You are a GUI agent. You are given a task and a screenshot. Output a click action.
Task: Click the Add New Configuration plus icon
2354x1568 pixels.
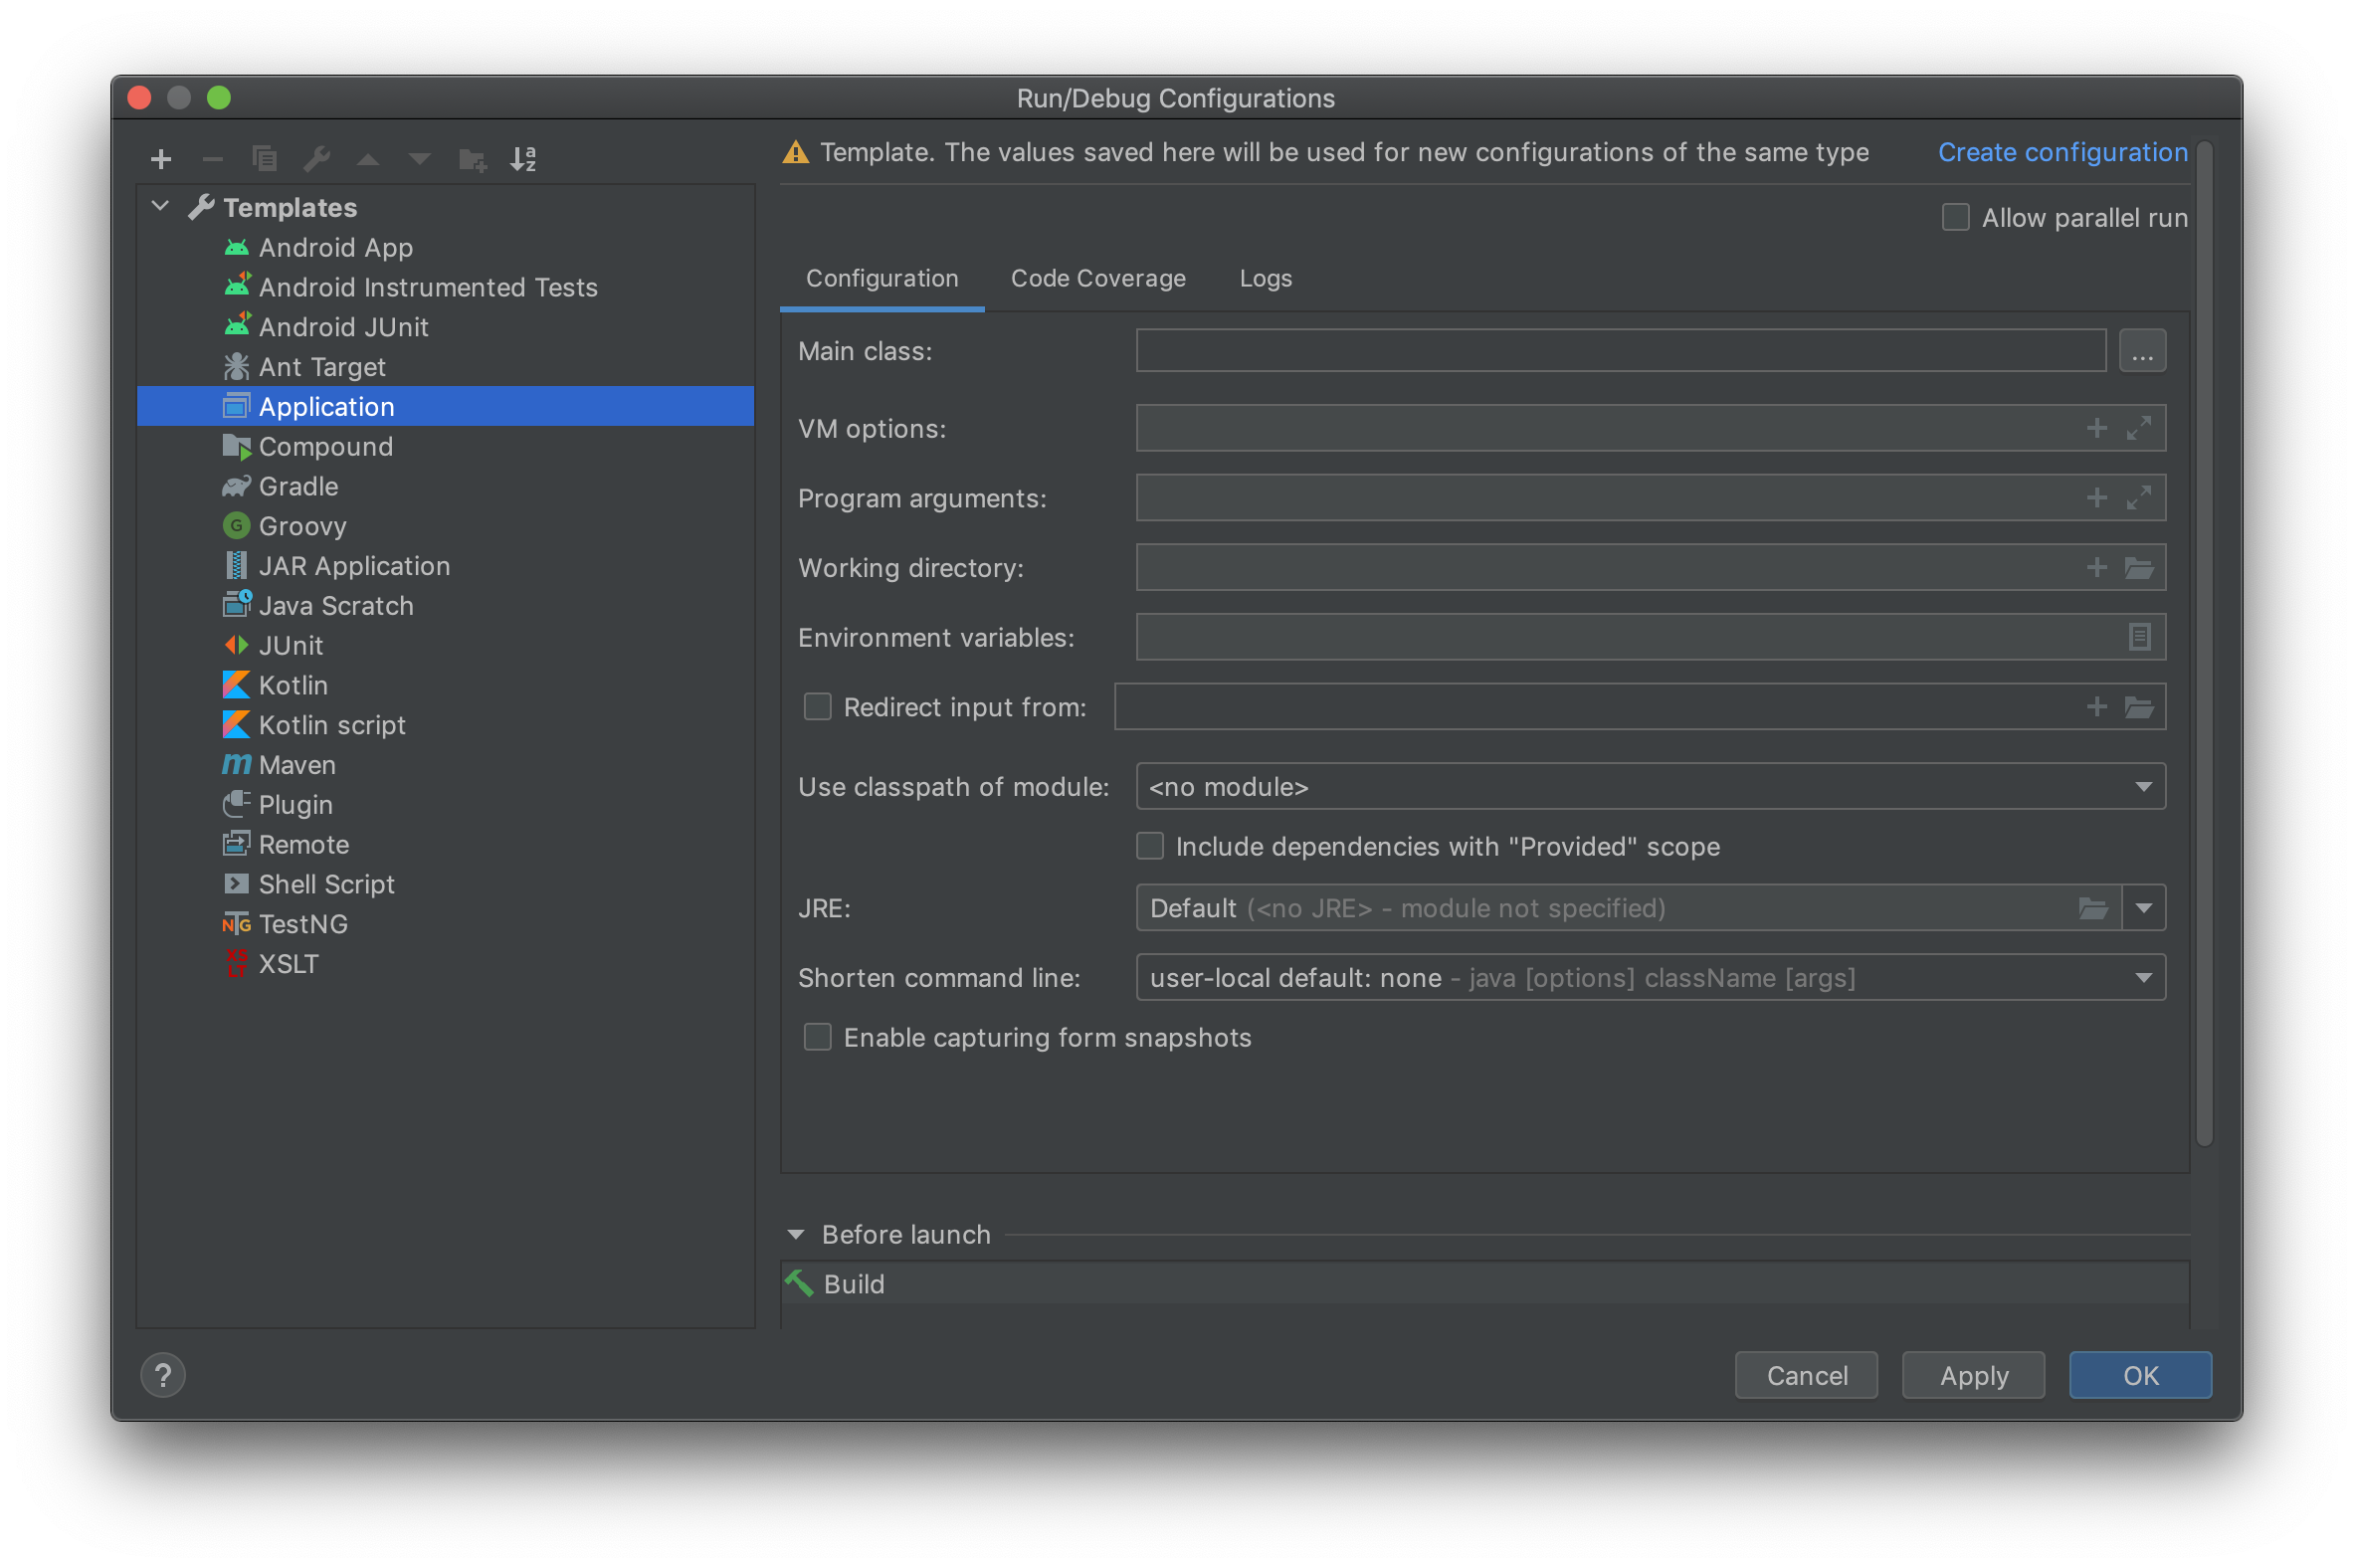(161, 159)
